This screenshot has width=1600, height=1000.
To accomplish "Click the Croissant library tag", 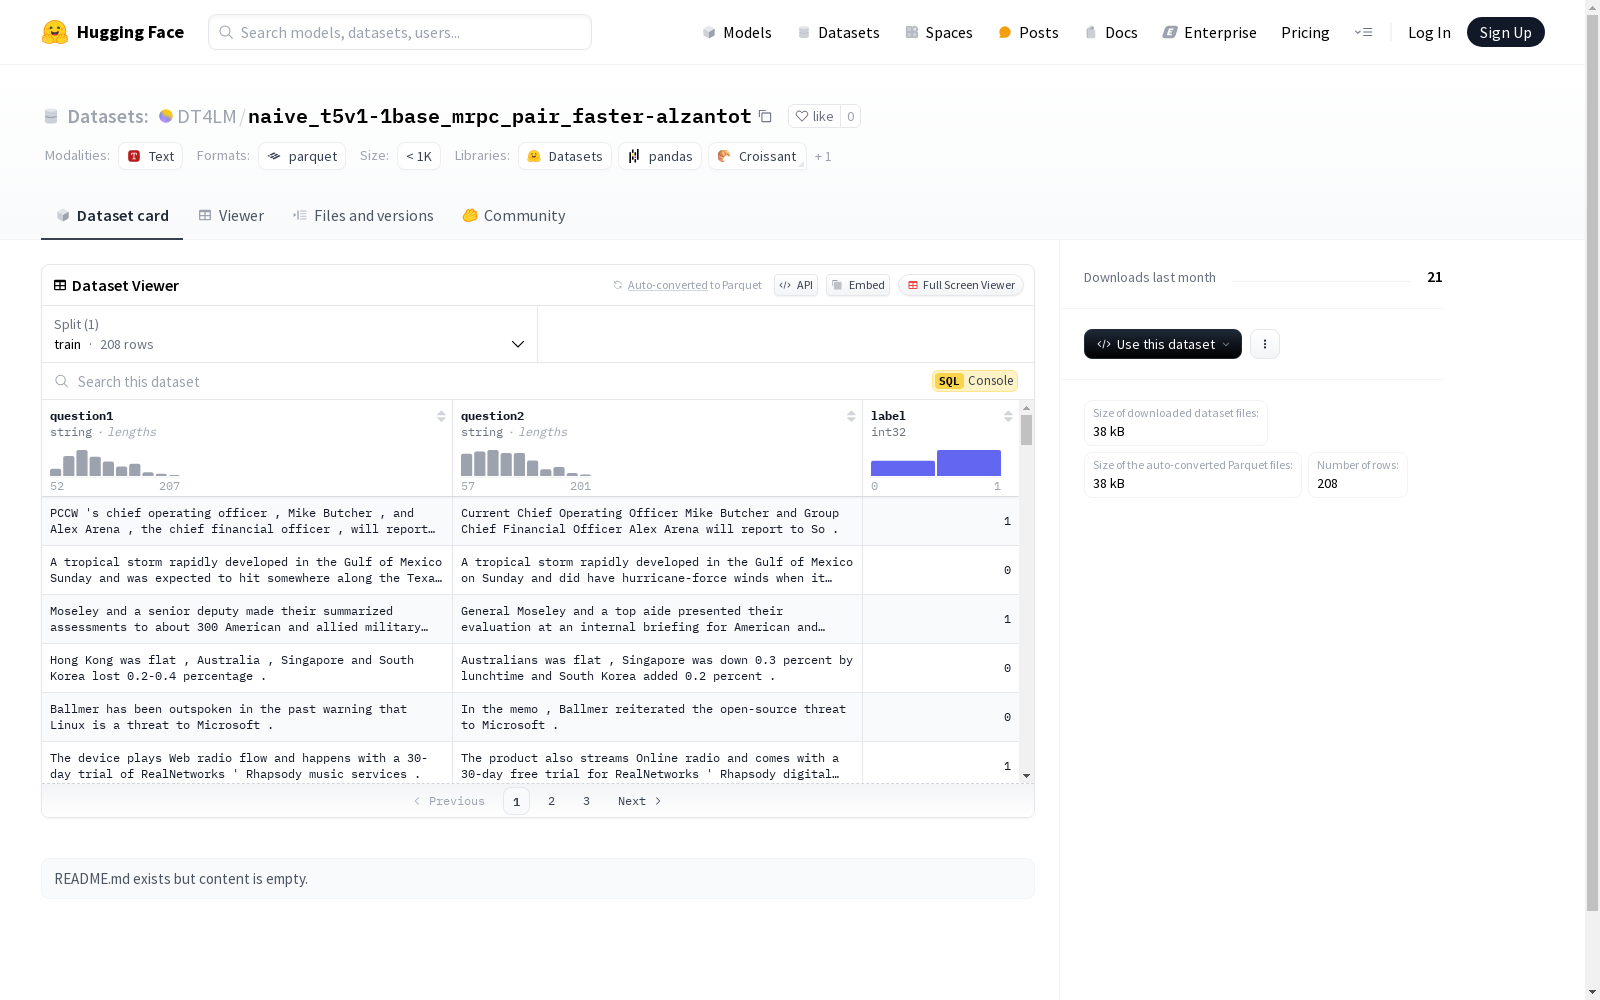I will pos(757,156).
